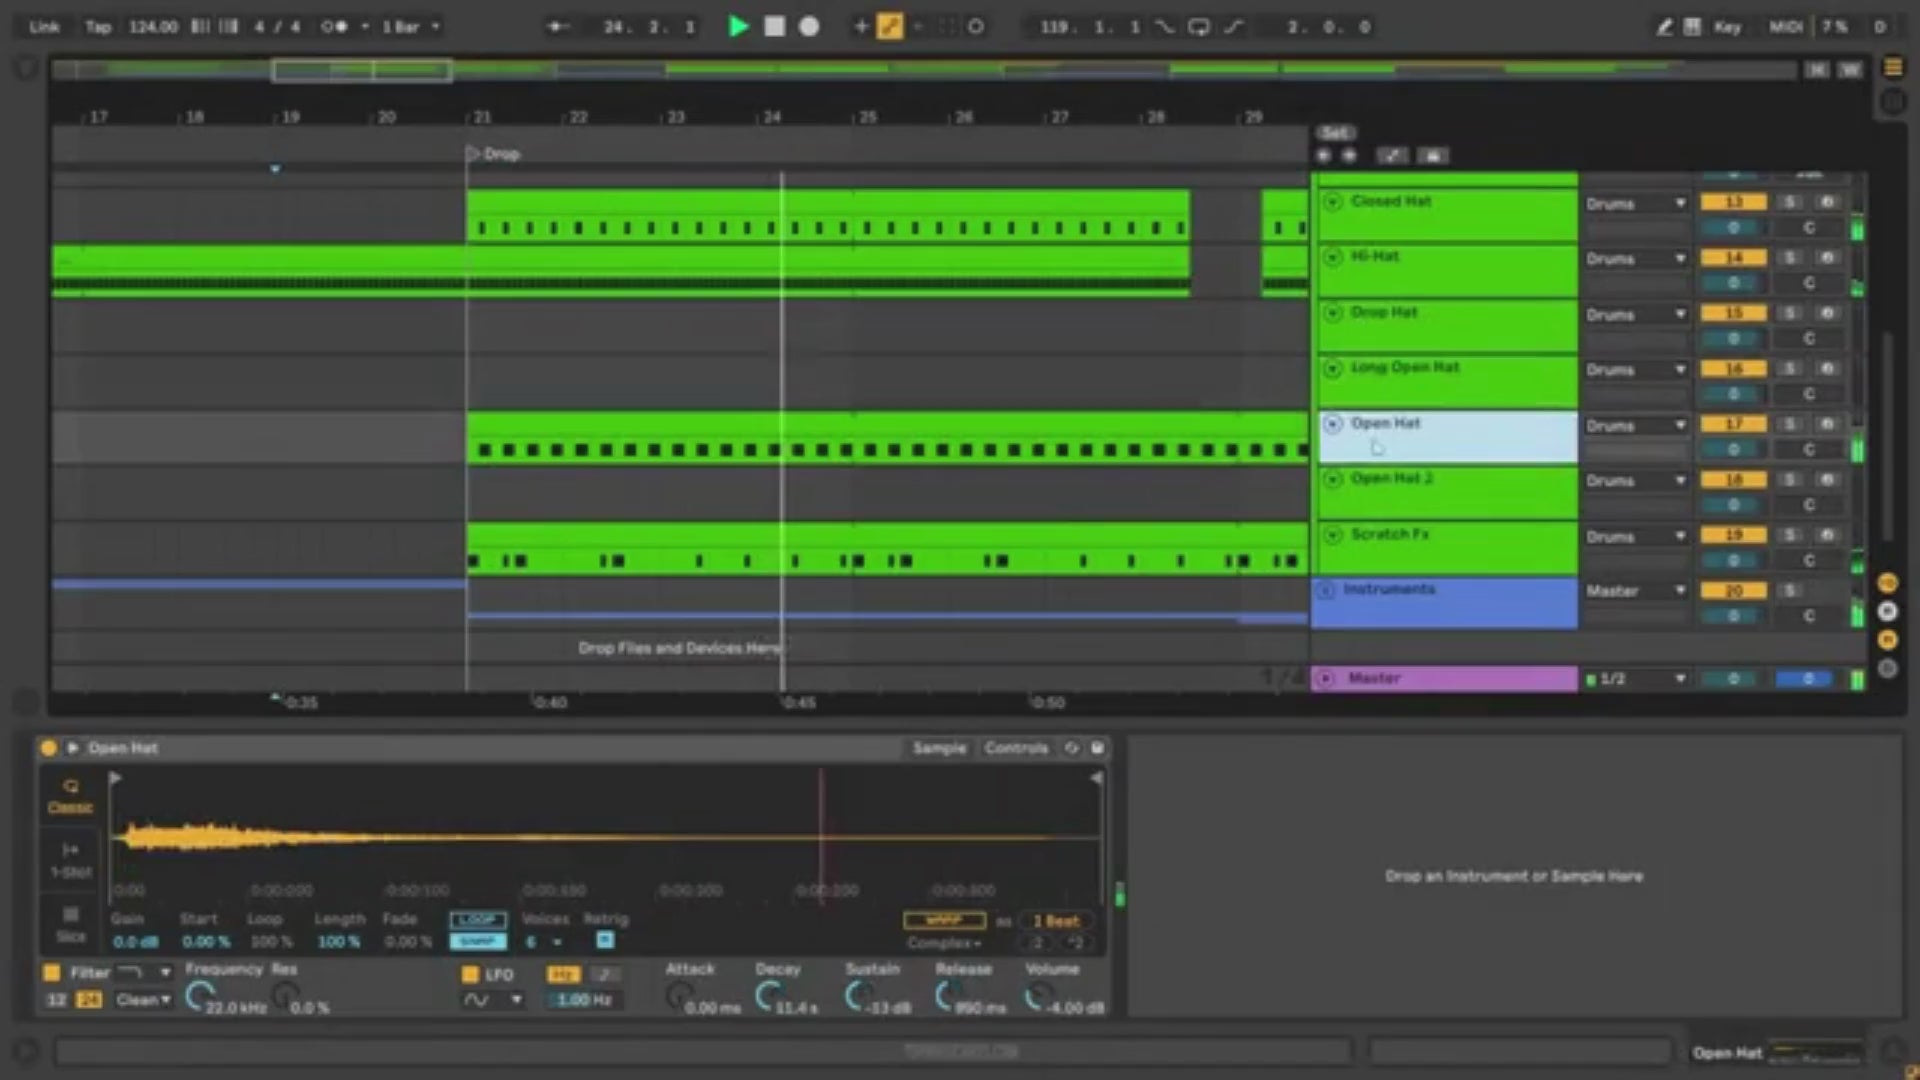Toggle the Draw Mode pencil icon
This screenshot has height=1080, width=1920.
point(1663,27)
